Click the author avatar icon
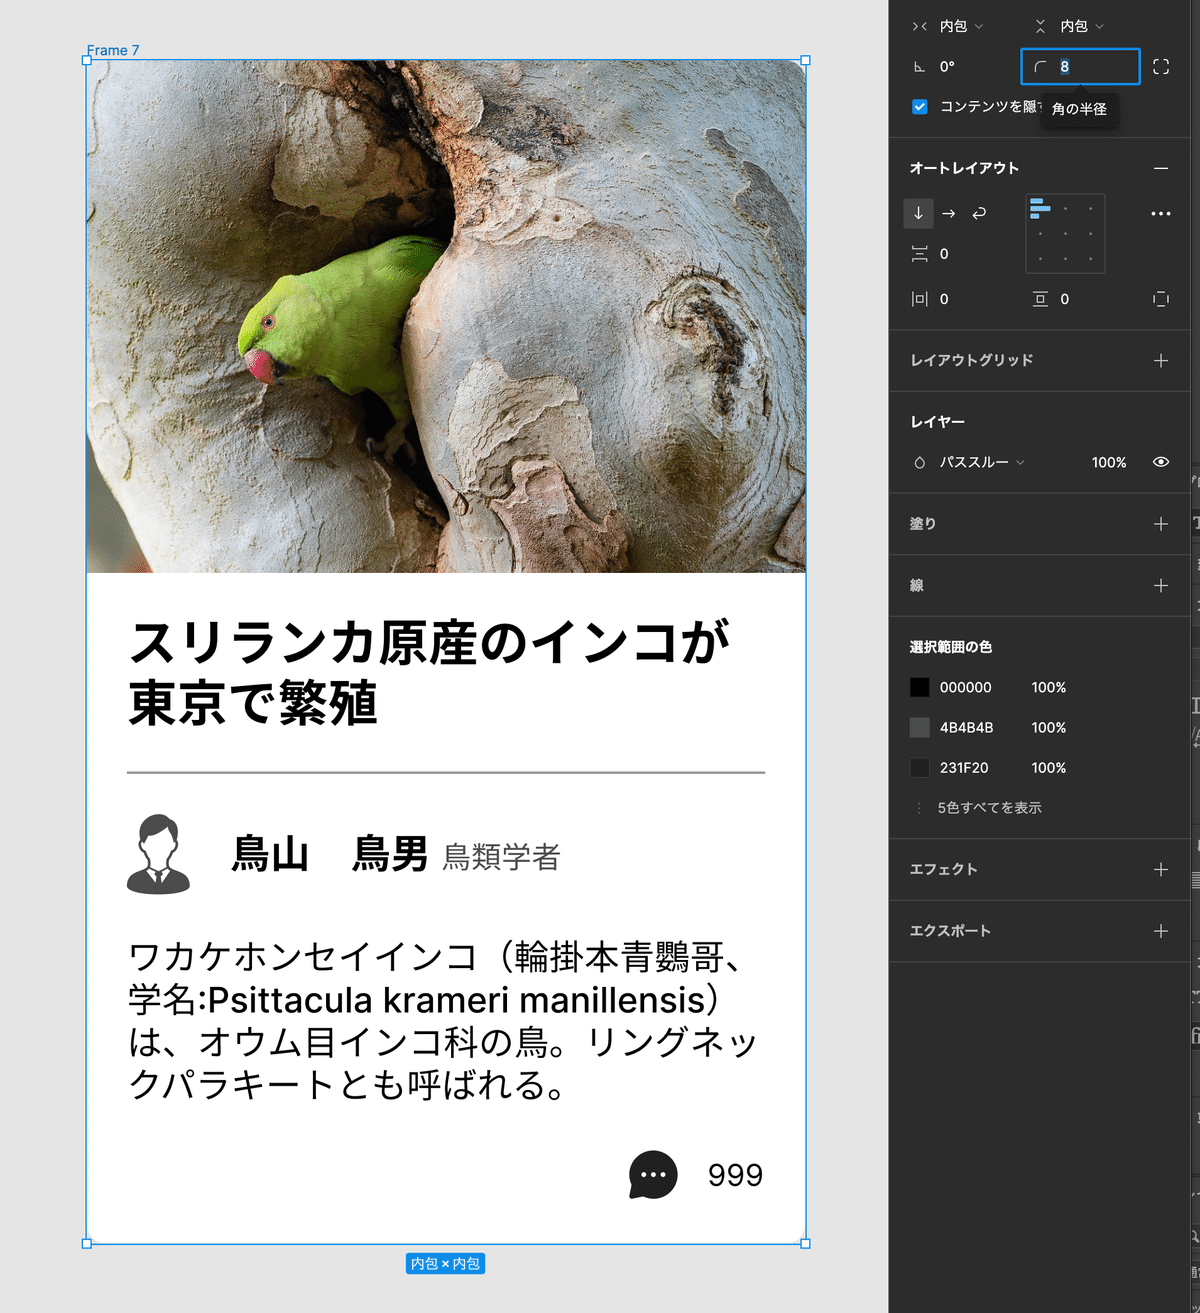 pos(158,854)
